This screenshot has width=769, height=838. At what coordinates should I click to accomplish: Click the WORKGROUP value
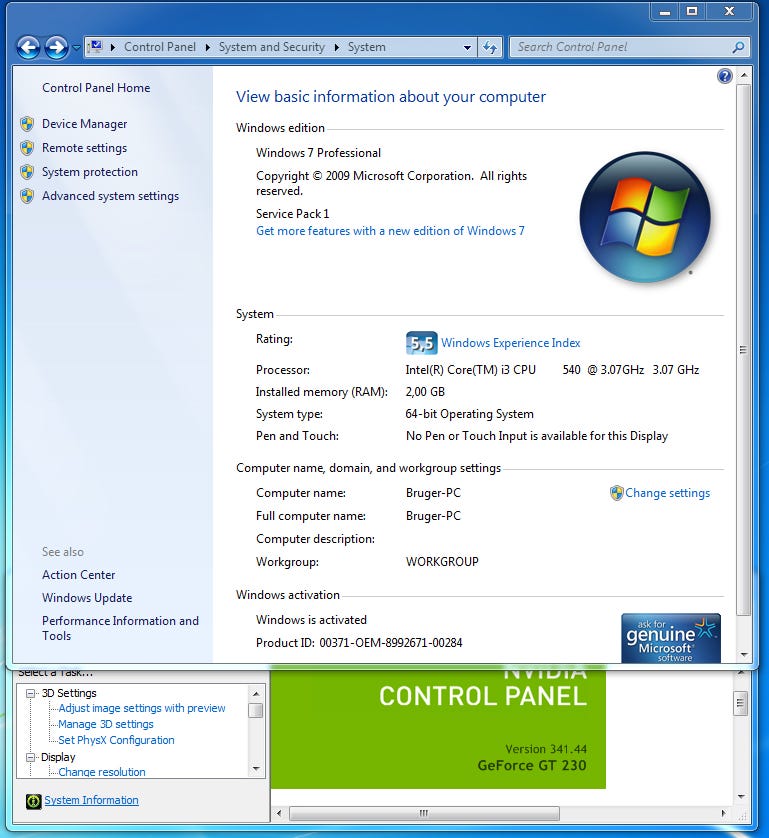pyautogui.click(x=442, y=562)
